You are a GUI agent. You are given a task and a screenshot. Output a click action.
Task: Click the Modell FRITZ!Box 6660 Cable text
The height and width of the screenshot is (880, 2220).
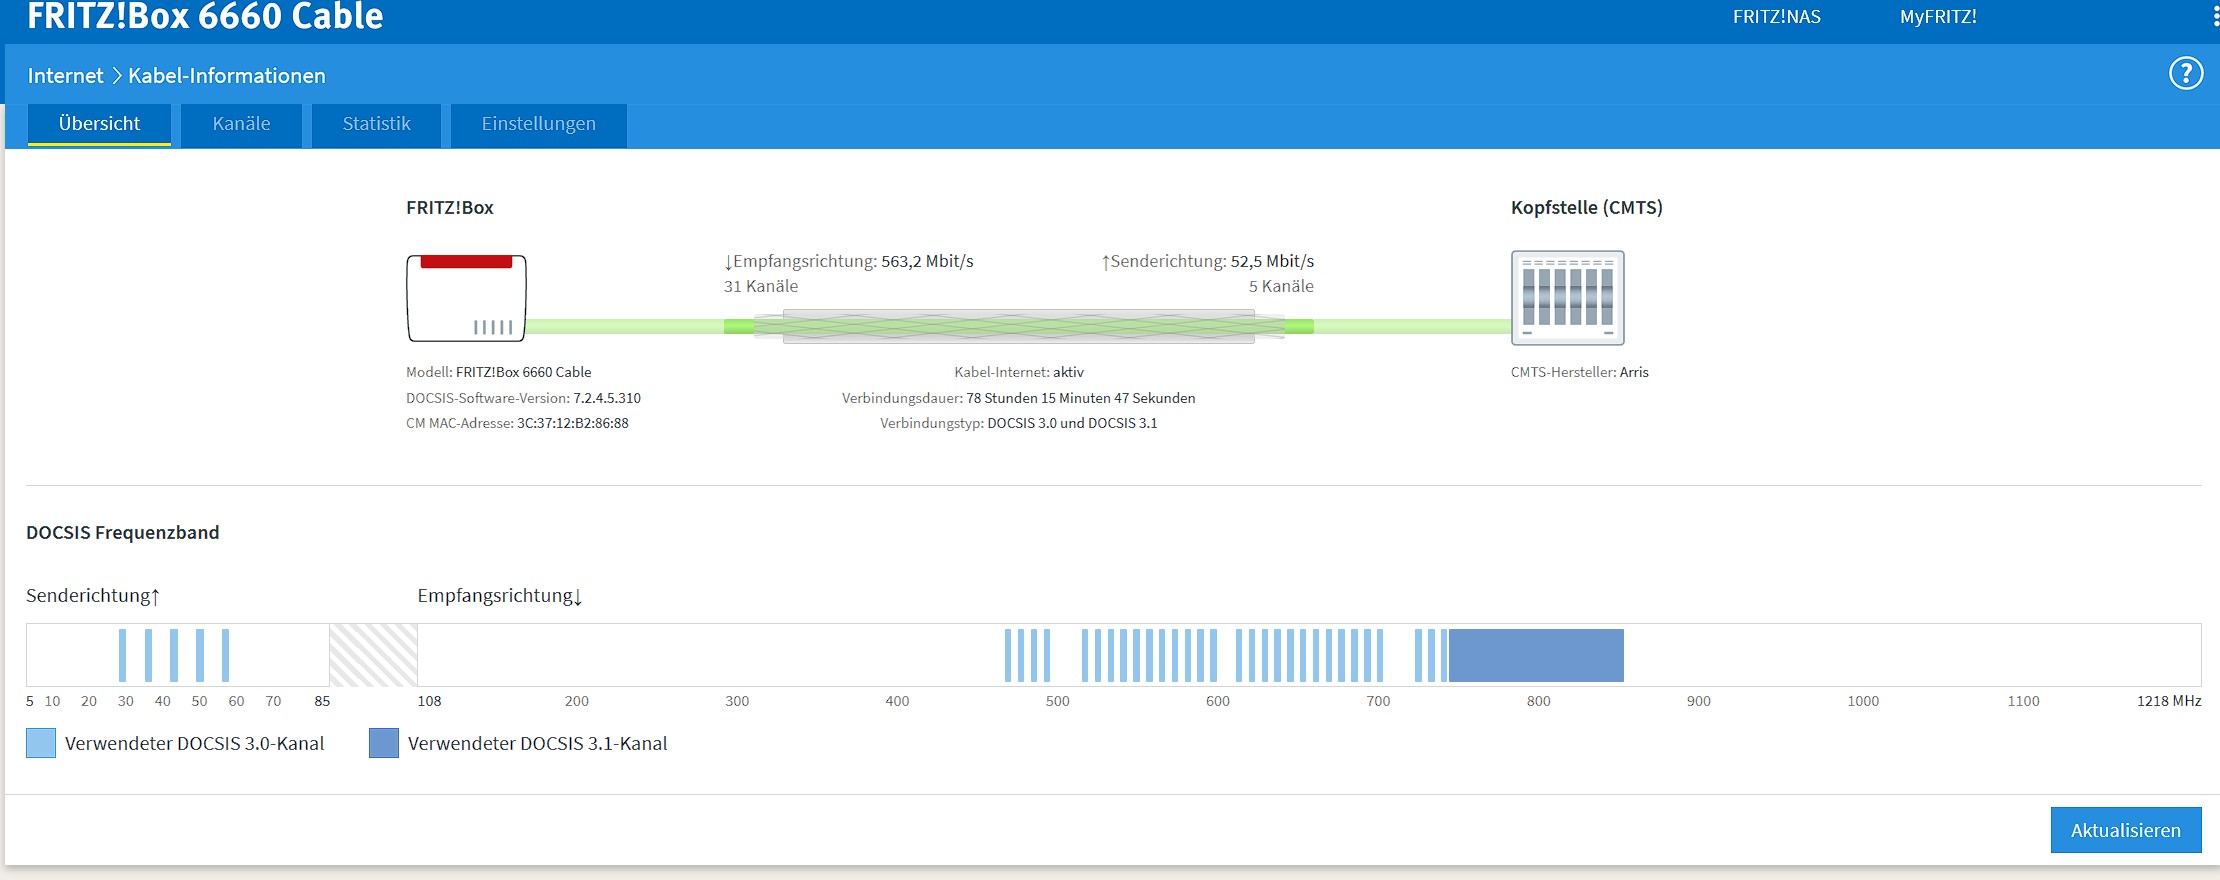point(499,372)
